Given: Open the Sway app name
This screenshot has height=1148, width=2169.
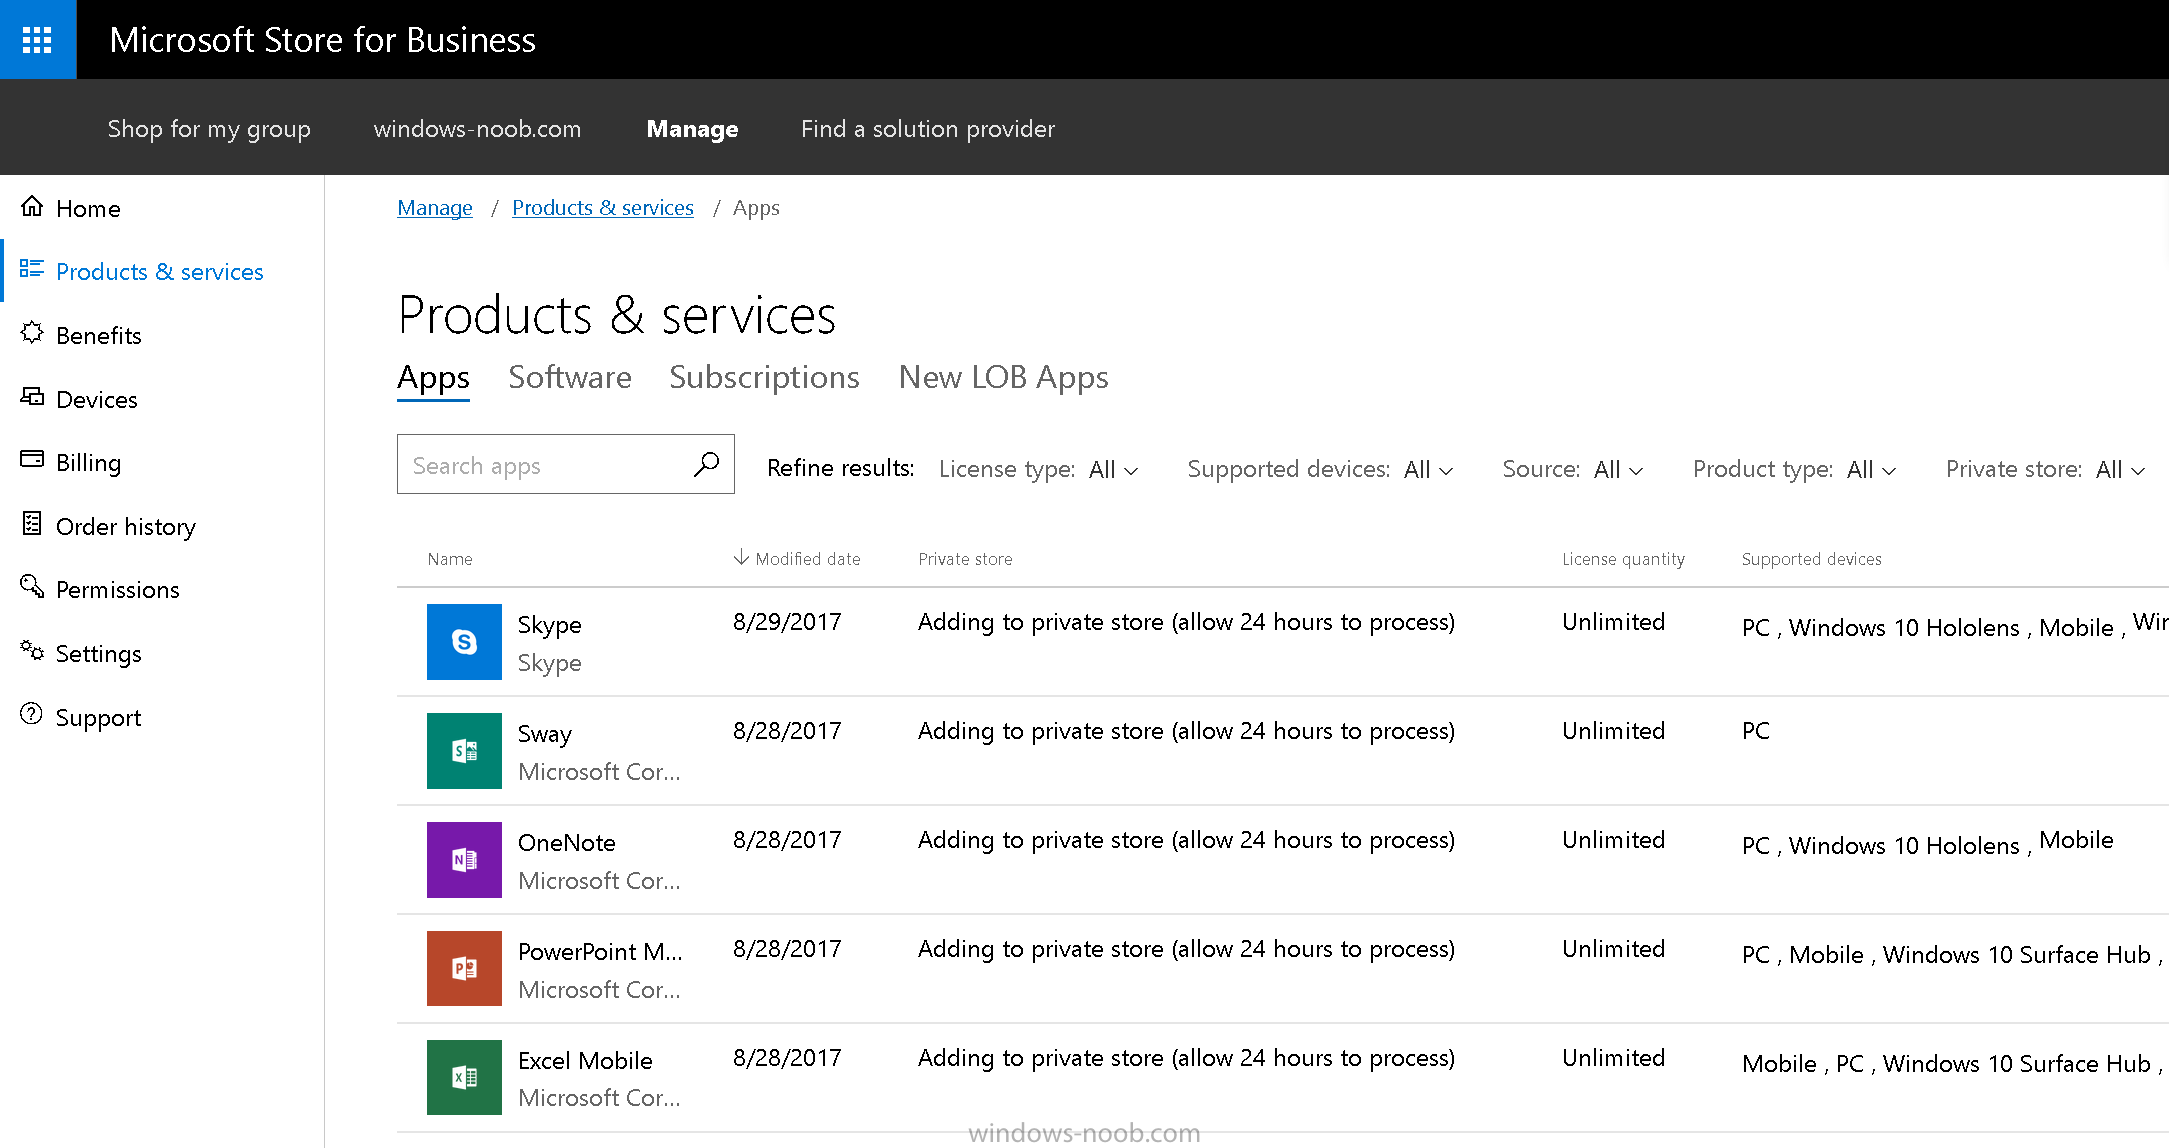Looking at the screenshot, I should coord(544,734).
